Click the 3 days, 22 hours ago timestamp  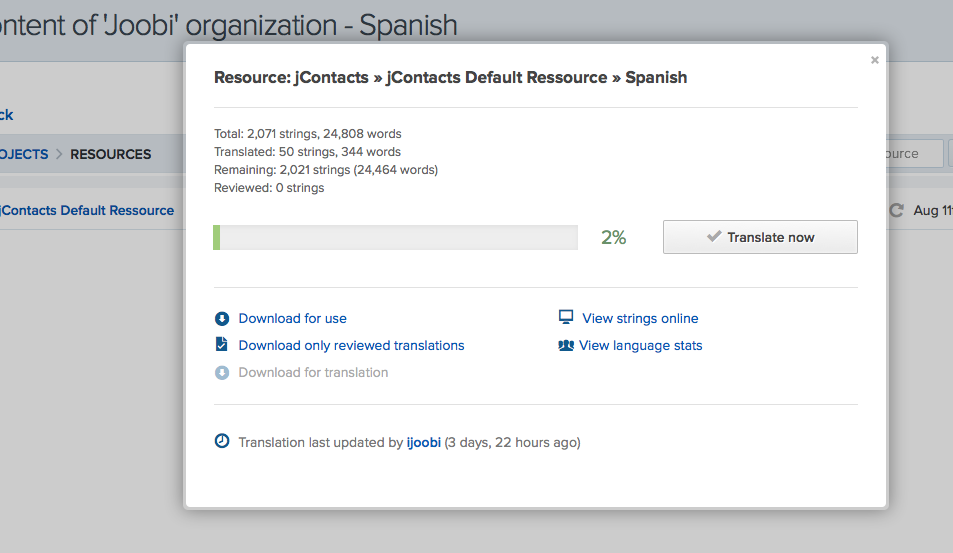(x=512, y=442)
